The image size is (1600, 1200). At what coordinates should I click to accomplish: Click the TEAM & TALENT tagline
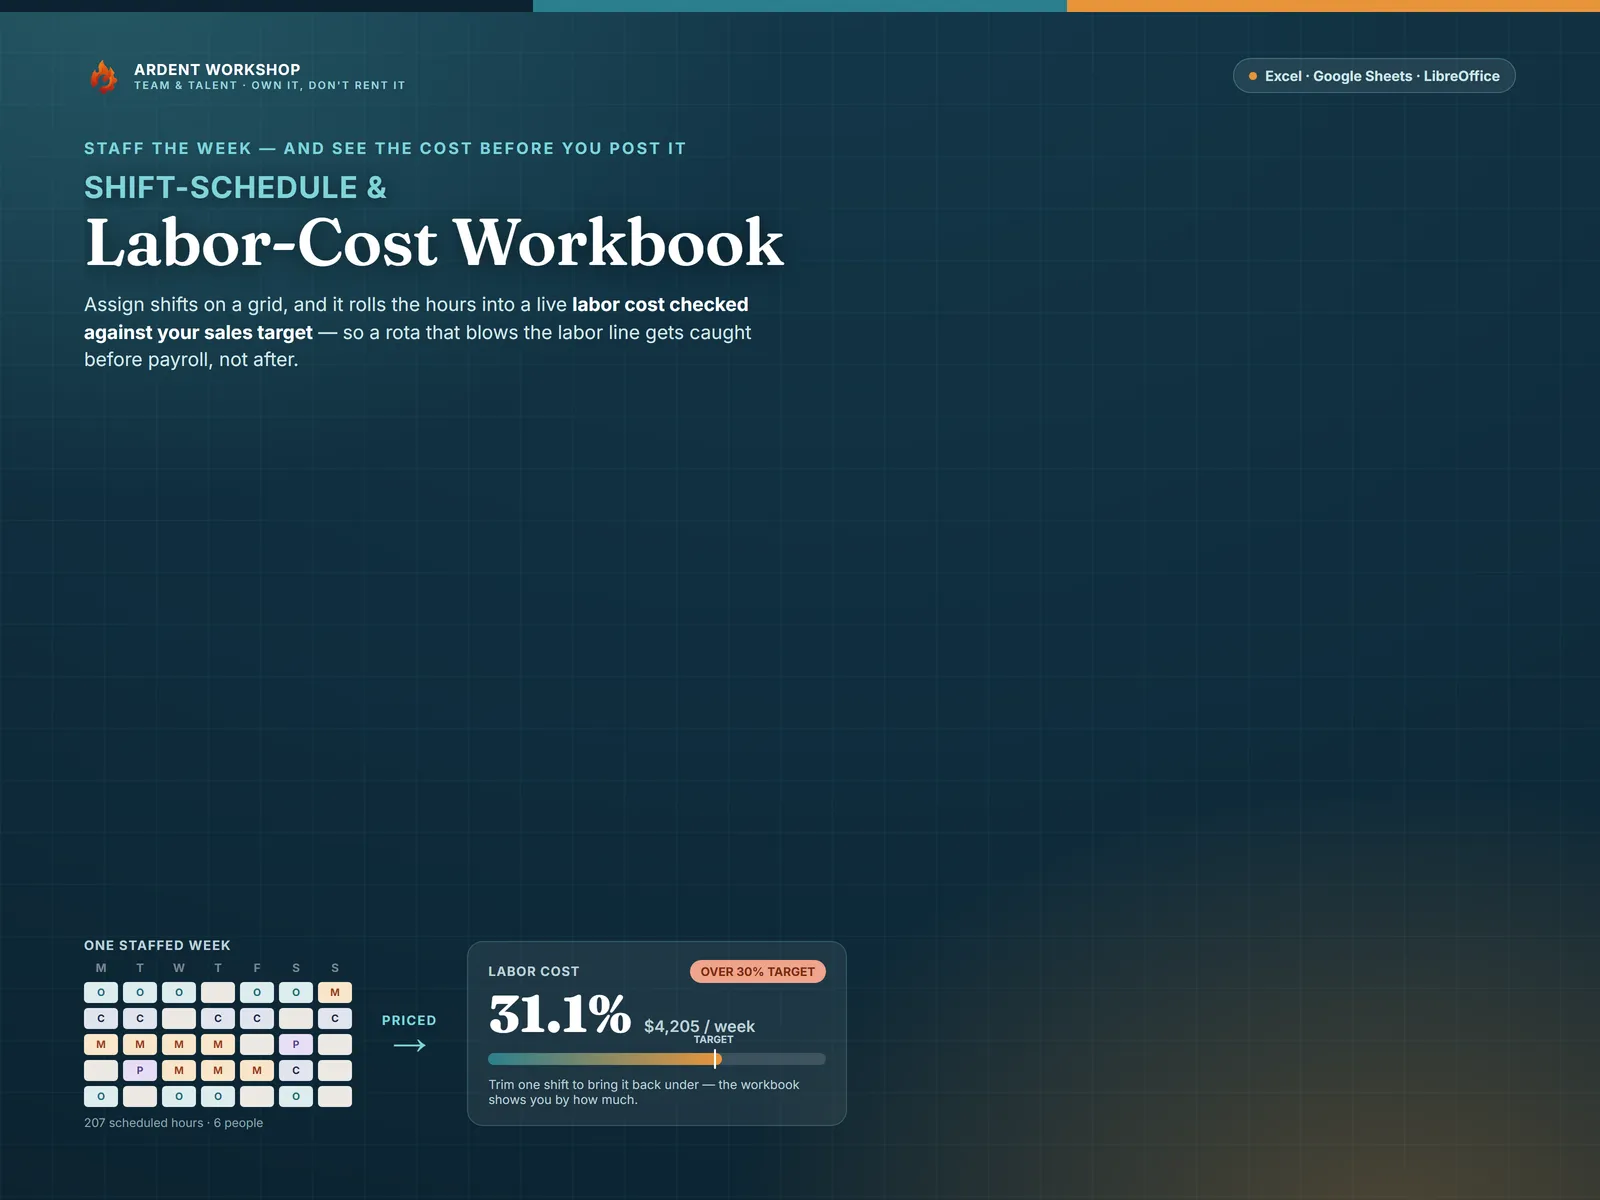[270, 86]
